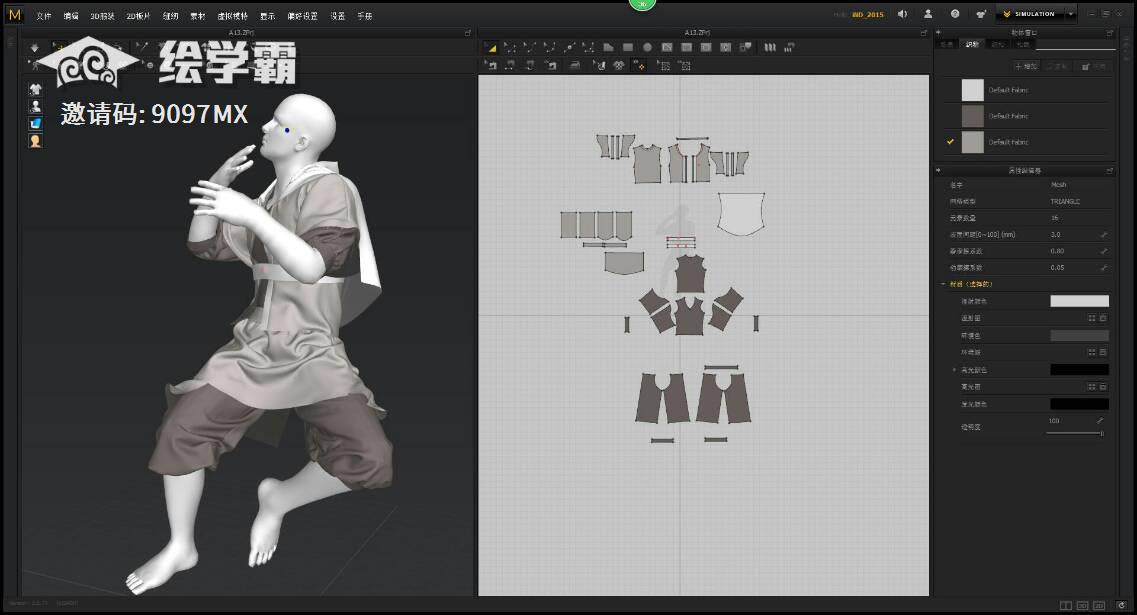
Task: Open the SIMULATION mode dropdown arrow
Action: (x=1070, y=14)
